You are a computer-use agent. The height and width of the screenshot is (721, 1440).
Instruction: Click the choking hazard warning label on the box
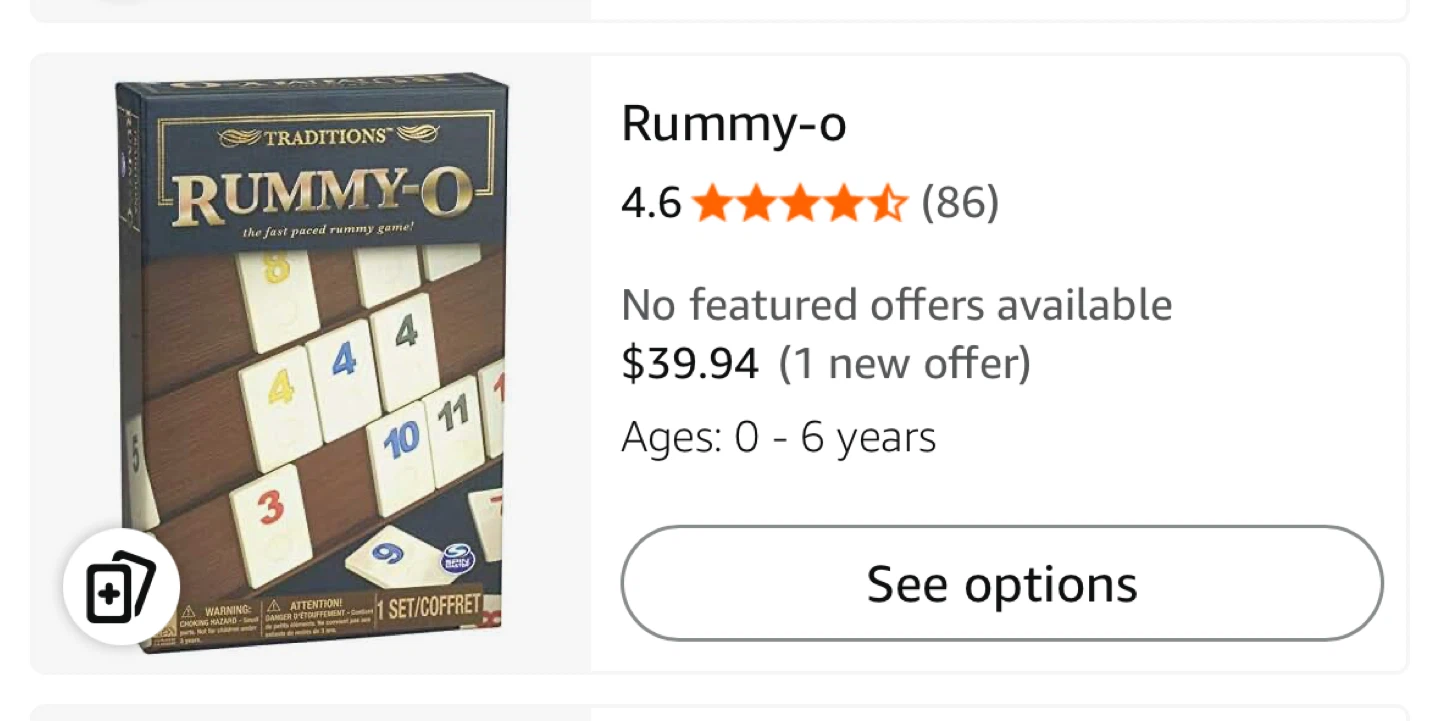pos(214,619)
